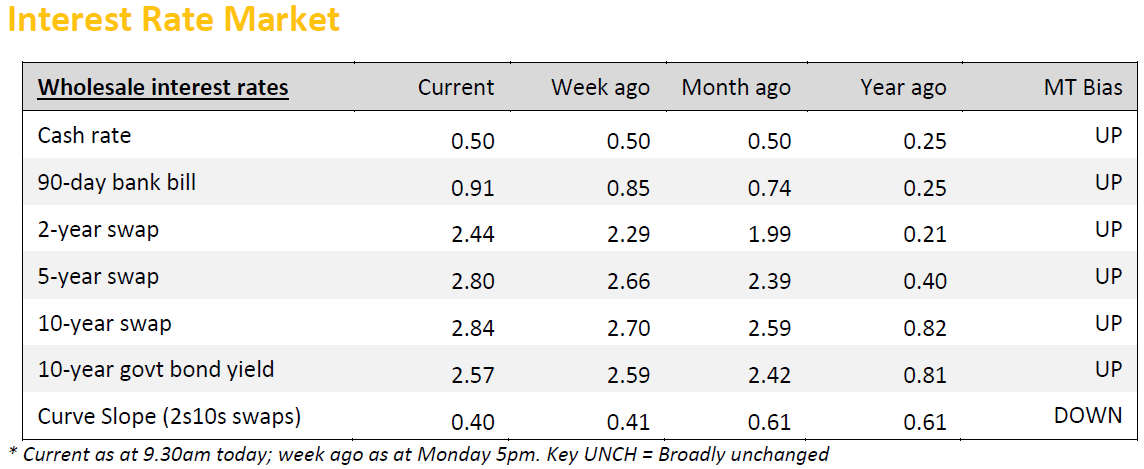Select the 90-day bank bill label
This screenshot has height=469, width=1144.
pos(117,183)
